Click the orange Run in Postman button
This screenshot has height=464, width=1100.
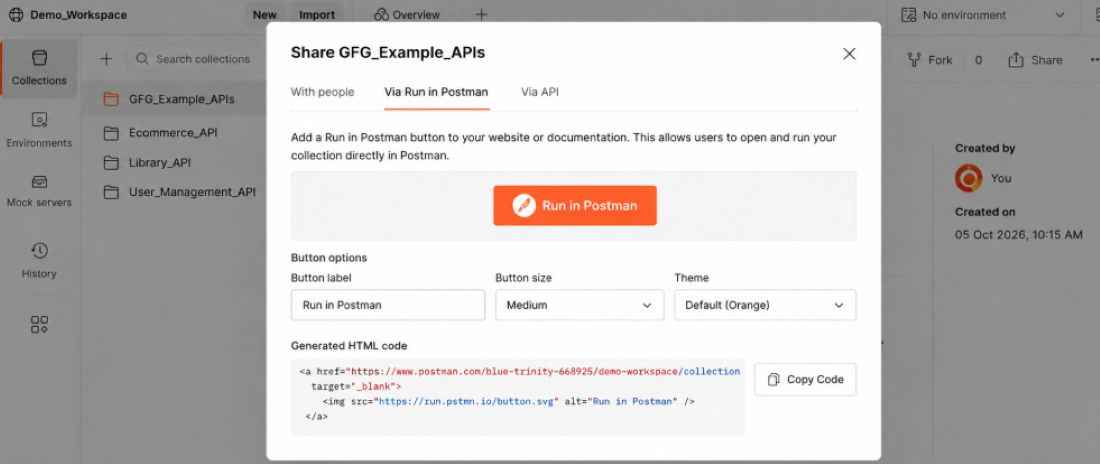[x=575, y=206]
